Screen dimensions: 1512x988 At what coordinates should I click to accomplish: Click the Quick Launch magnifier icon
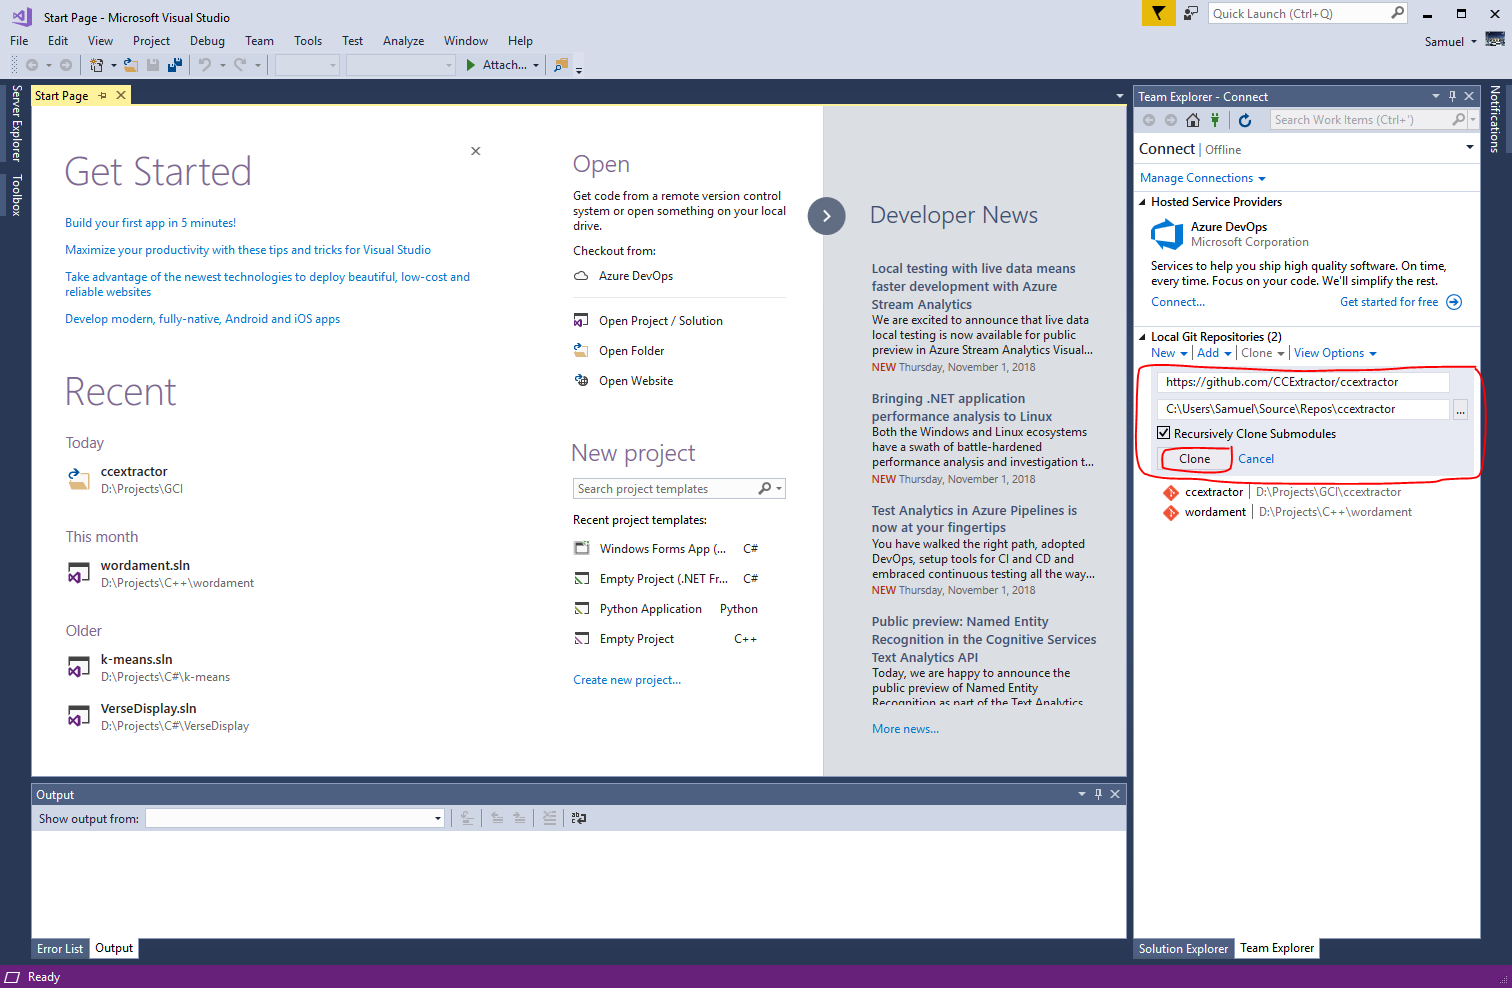coord(1397,13)
